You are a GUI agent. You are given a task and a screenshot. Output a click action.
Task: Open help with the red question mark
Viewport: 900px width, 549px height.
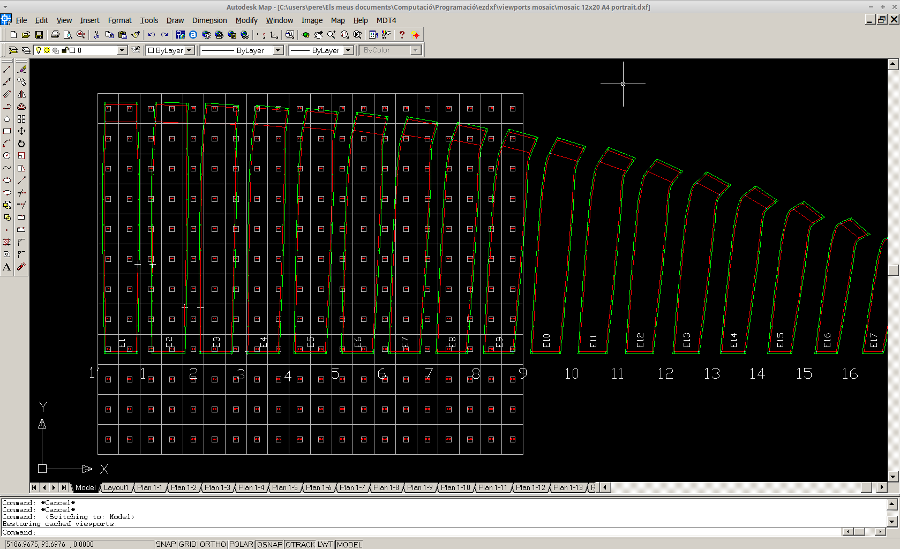pyautogui.click(x=402, y=35)
